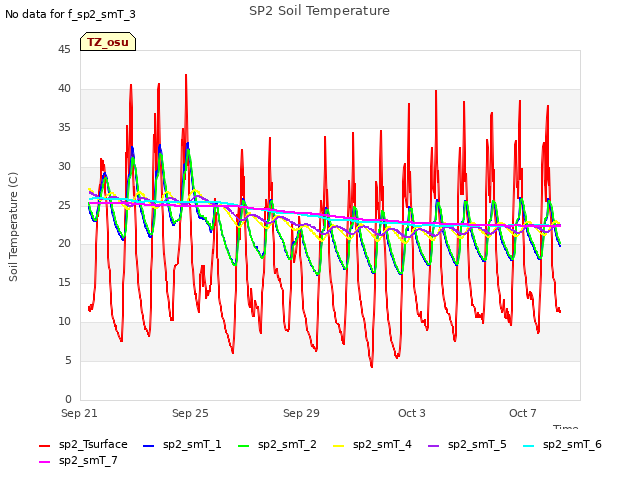This screenshot has height=480, width=640.
Task: Click the TZ_osu annotation label
Action: (x=108, y=42)
